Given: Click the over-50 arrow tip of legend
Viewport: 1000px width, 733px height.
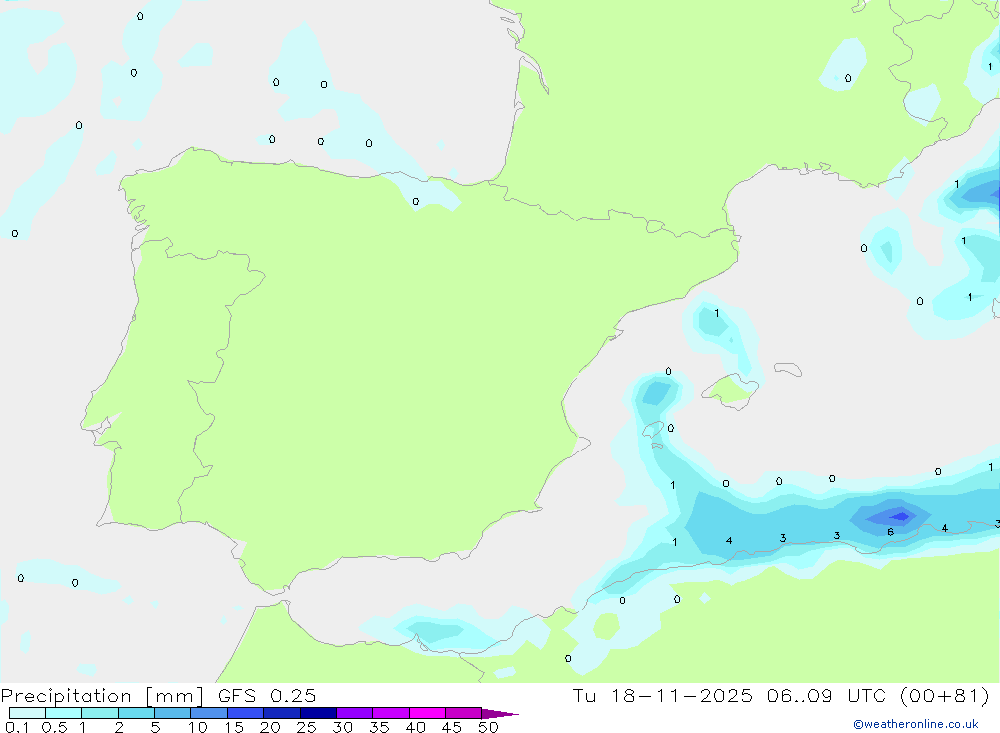Looking at the screenshot, I should 500,714.
